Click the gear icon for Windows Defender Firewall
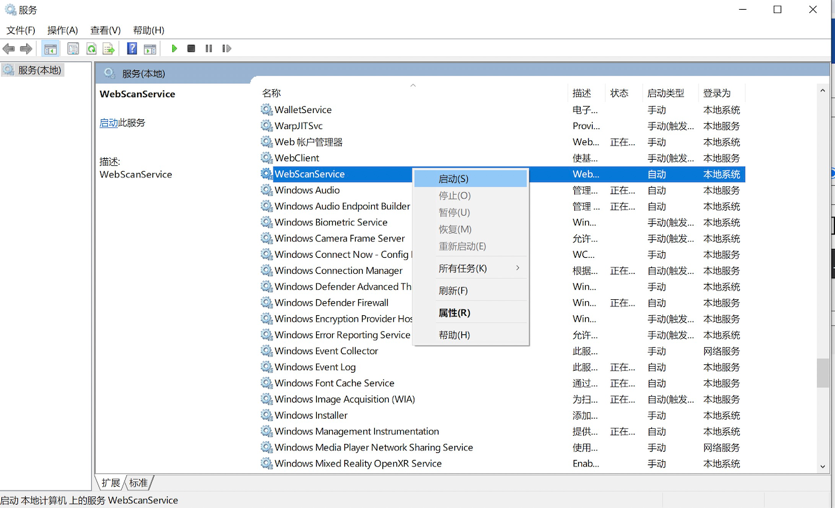 click(266, 302)
